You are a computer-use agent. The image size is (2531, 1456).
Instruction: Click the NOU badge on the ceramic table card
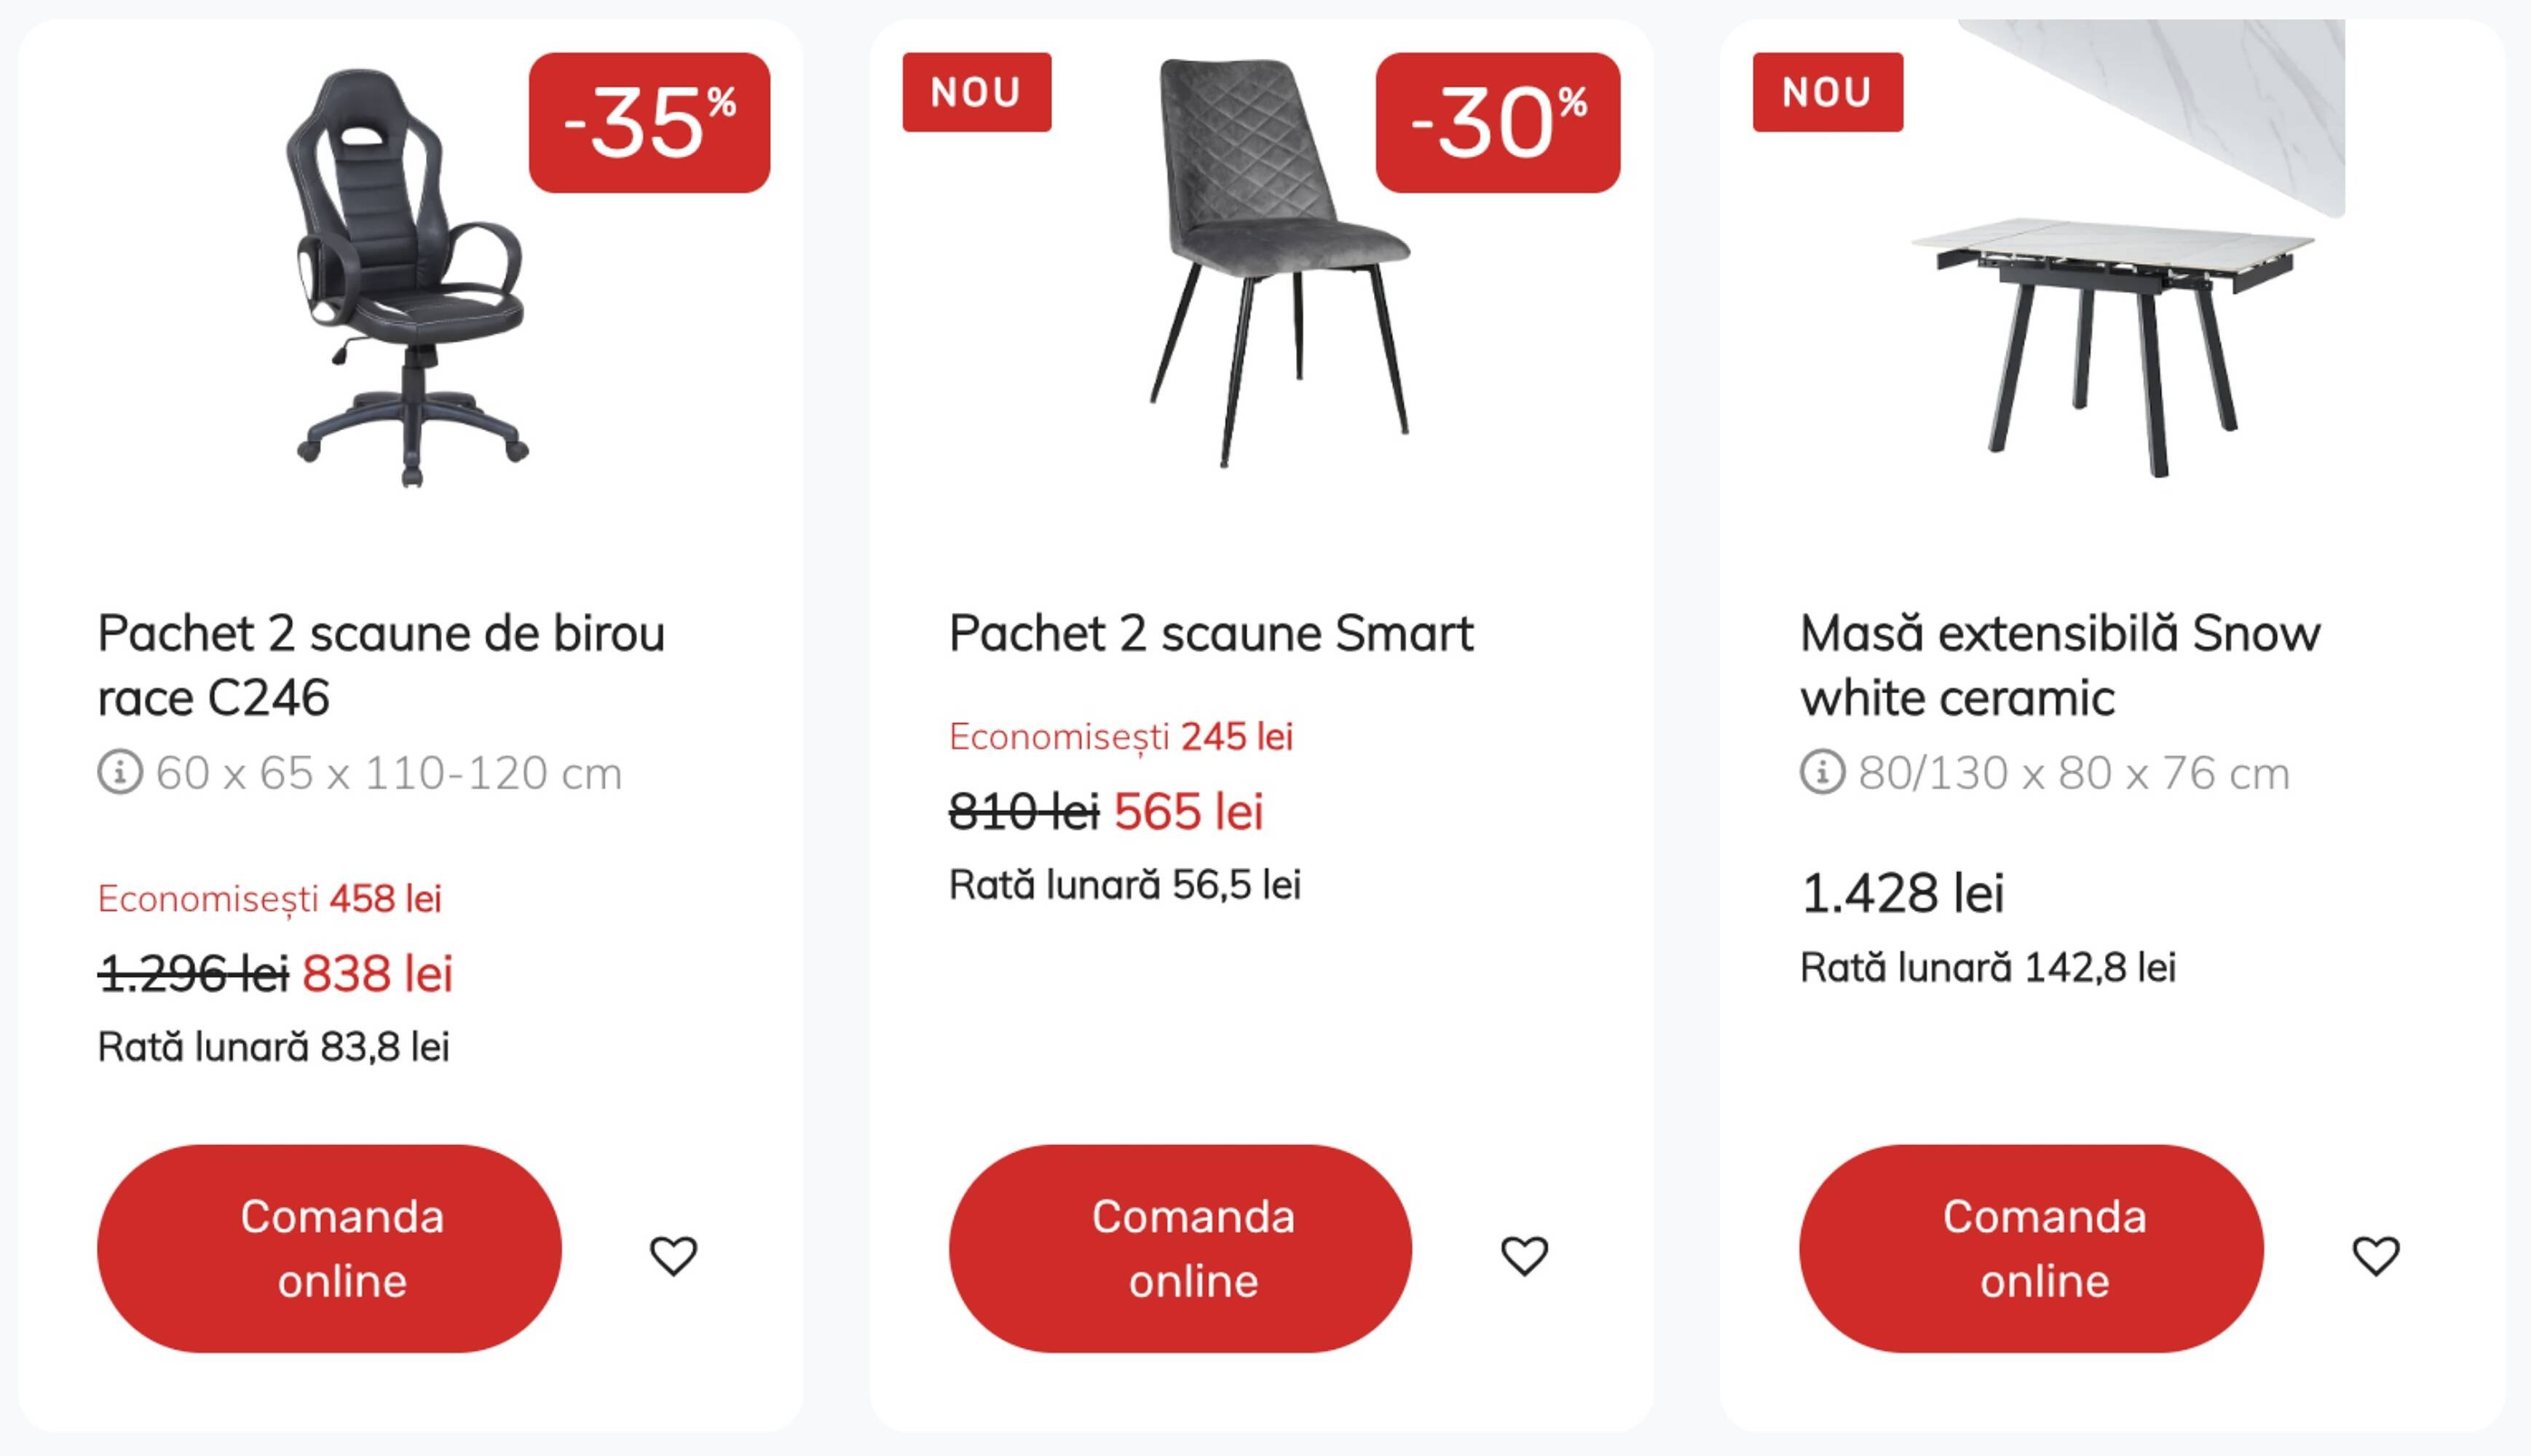(x=1828, y=94)
